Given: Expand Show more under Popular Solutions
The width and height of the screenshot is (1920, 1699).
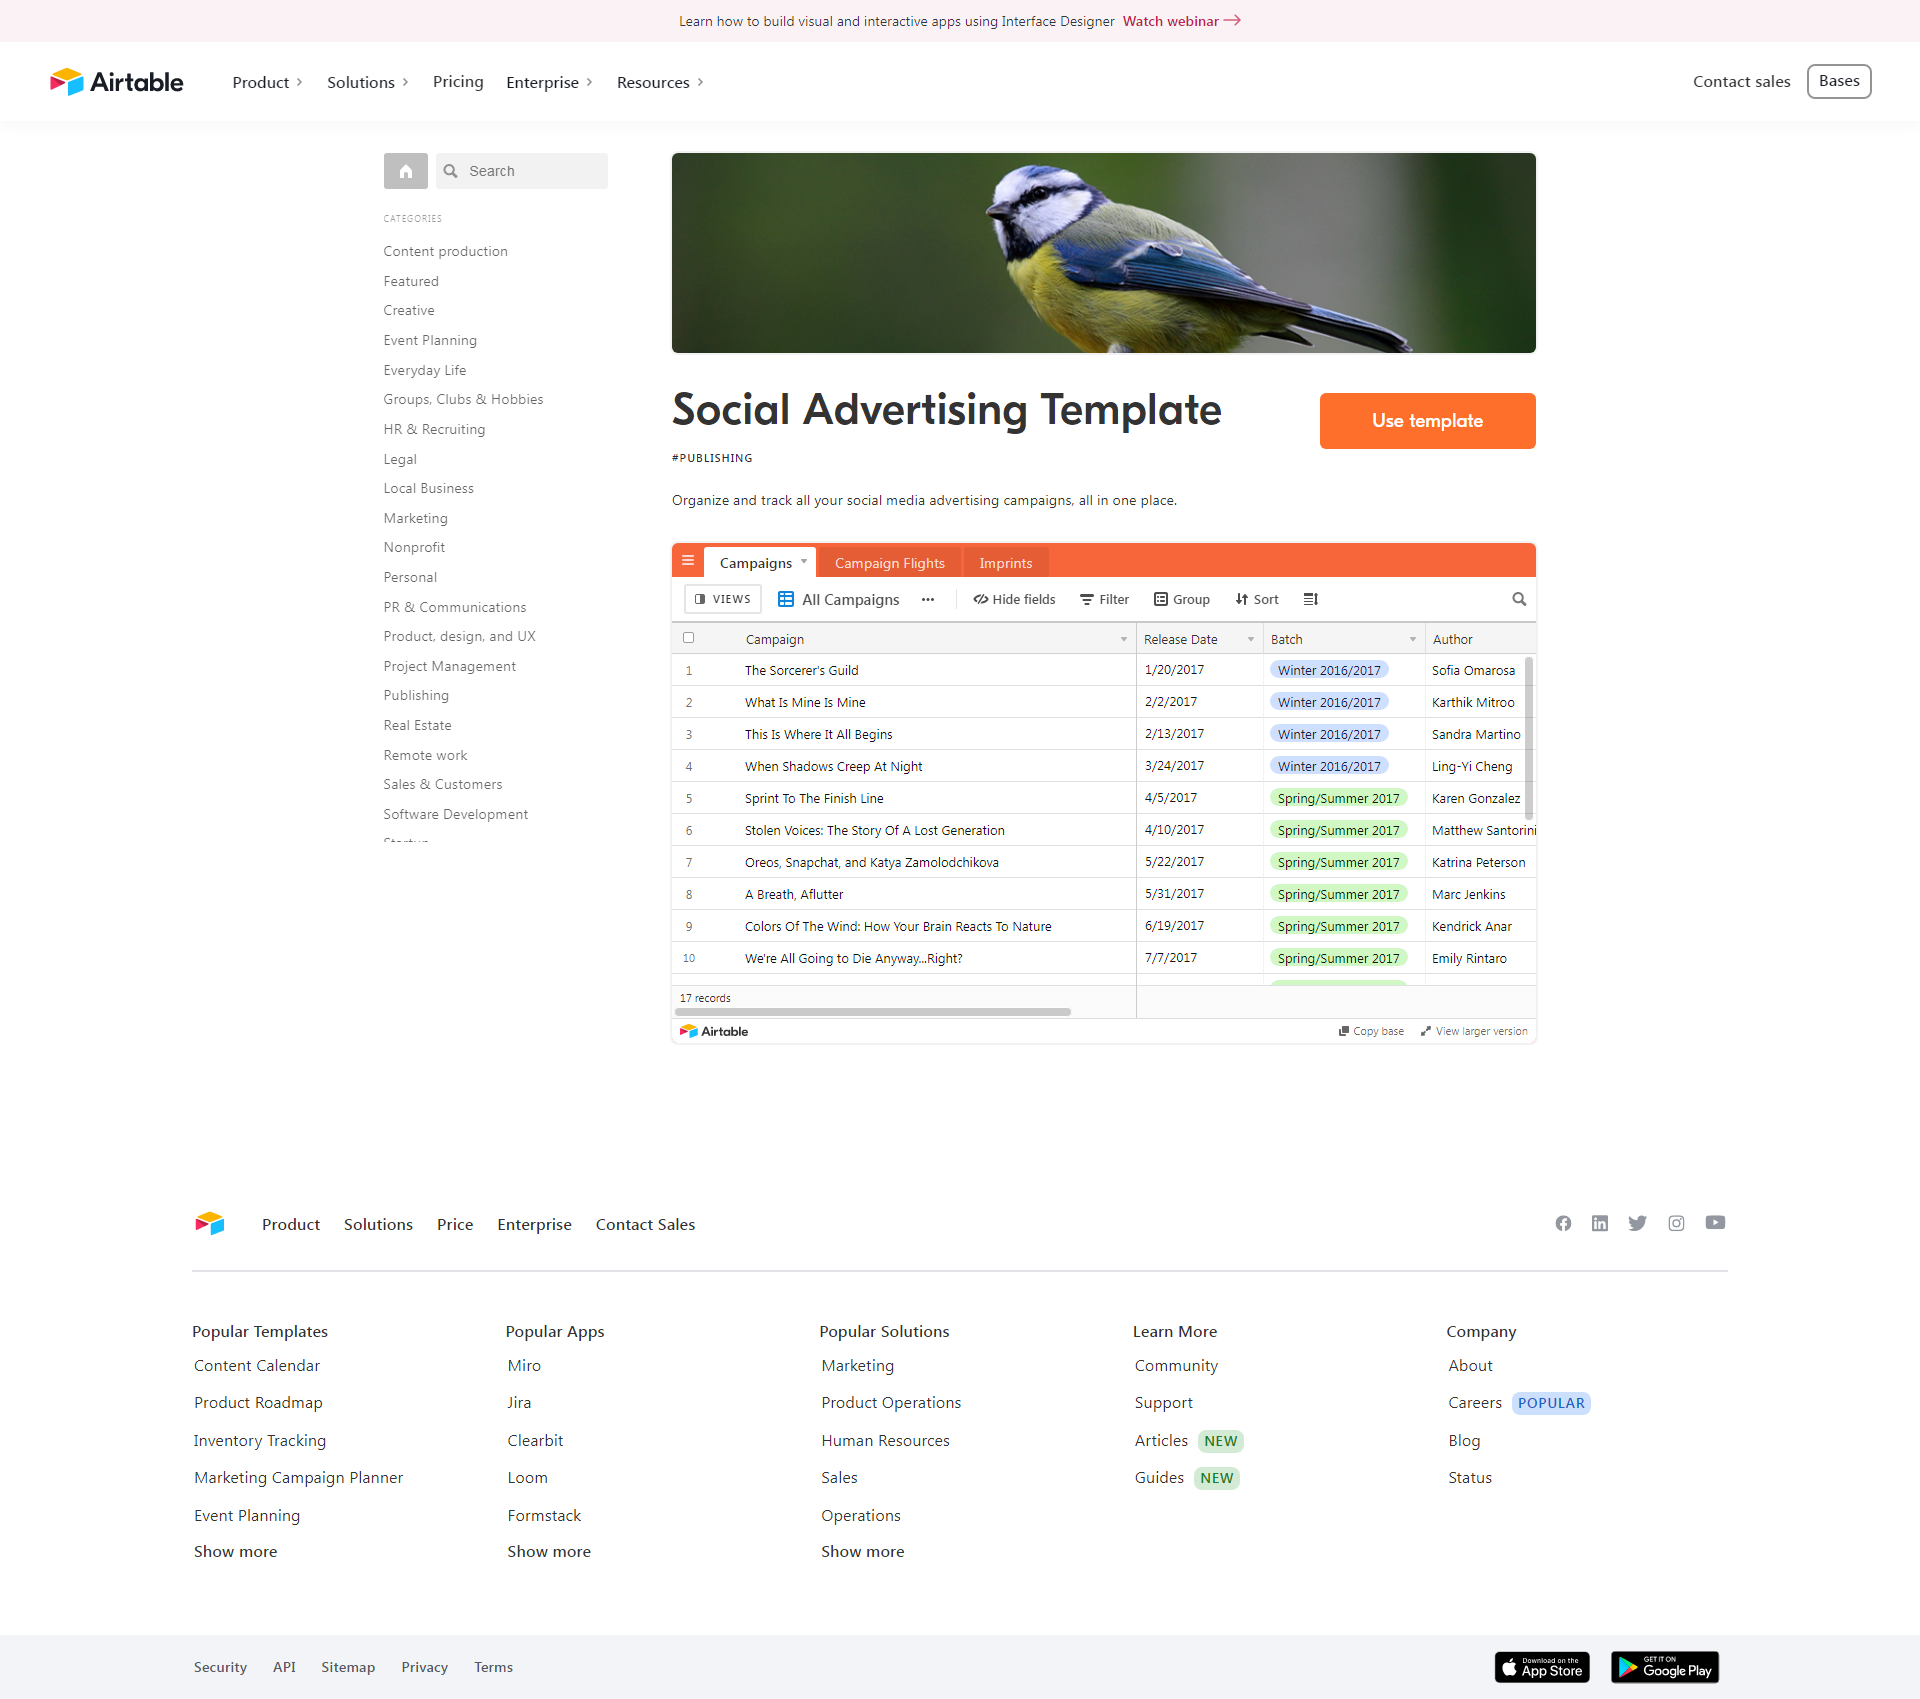Looking at the screenshot, I should tap(863, 1552).
